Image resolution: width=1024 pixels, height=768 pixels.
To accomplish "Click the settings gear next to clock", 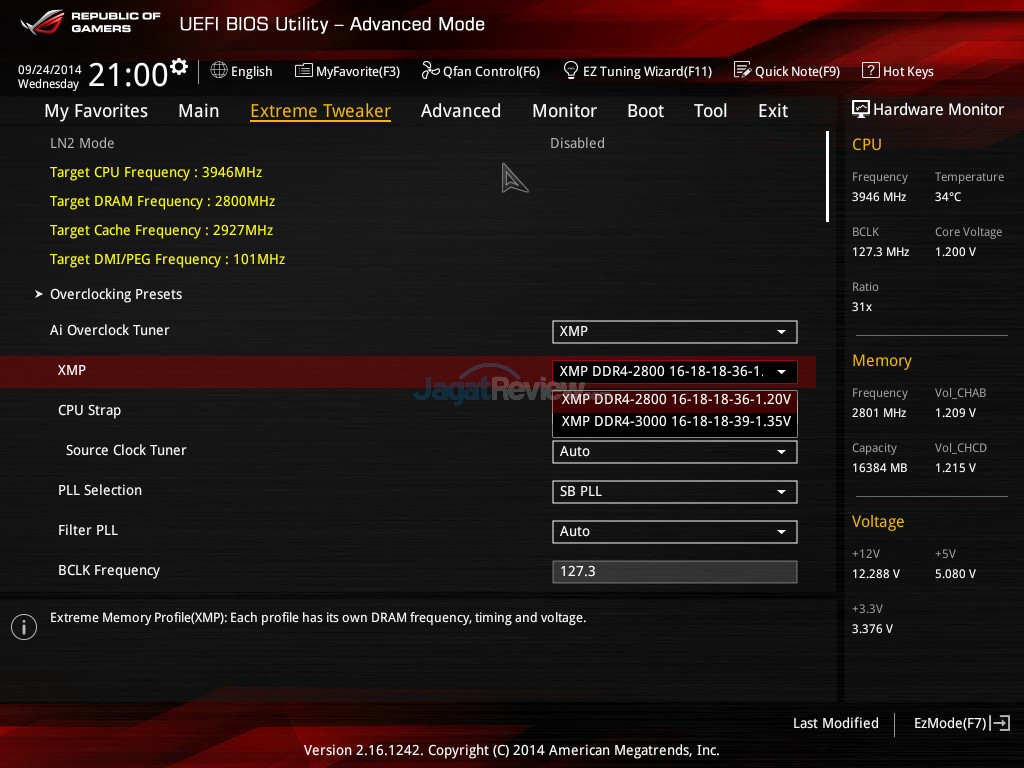I will 179,68.
